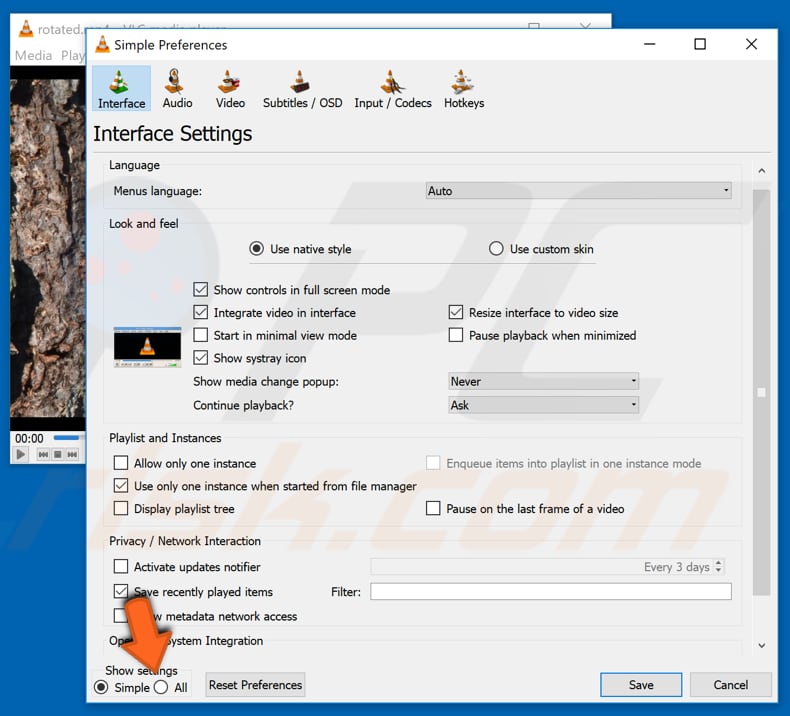Viewport: 790px width, 716px height.
Task: Open the Hotkeys settings category
Action: (x=464, y=89)
